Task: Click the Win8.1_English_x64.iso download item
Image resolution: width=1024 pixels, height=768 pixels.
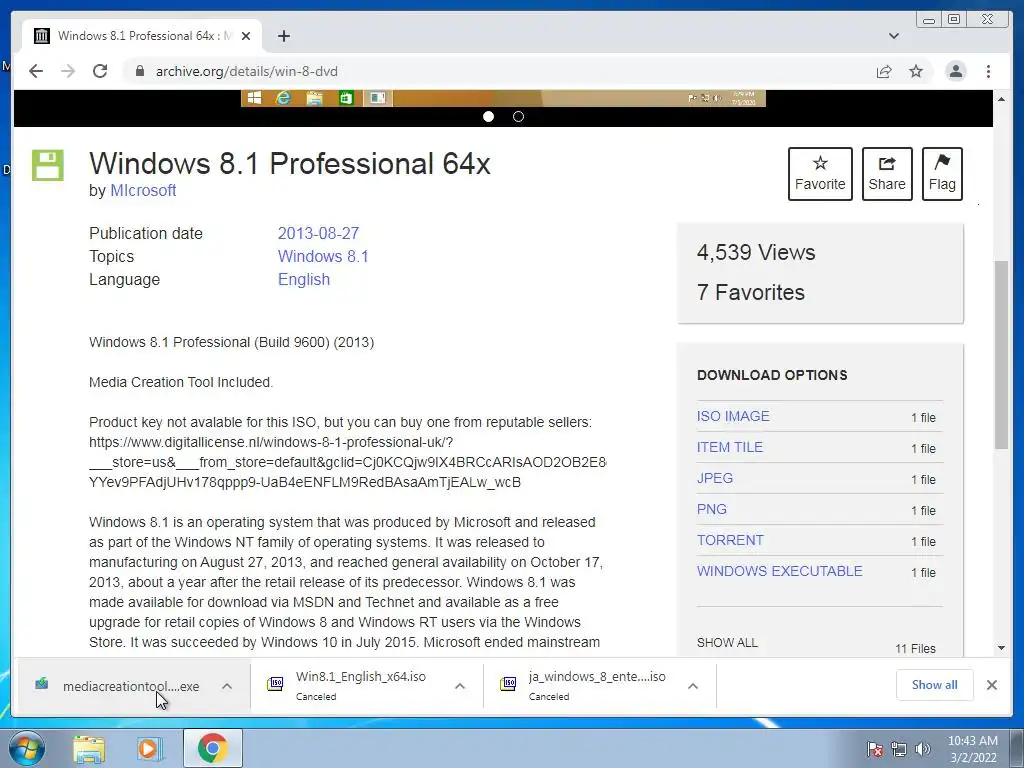Action: click(360, 685)
